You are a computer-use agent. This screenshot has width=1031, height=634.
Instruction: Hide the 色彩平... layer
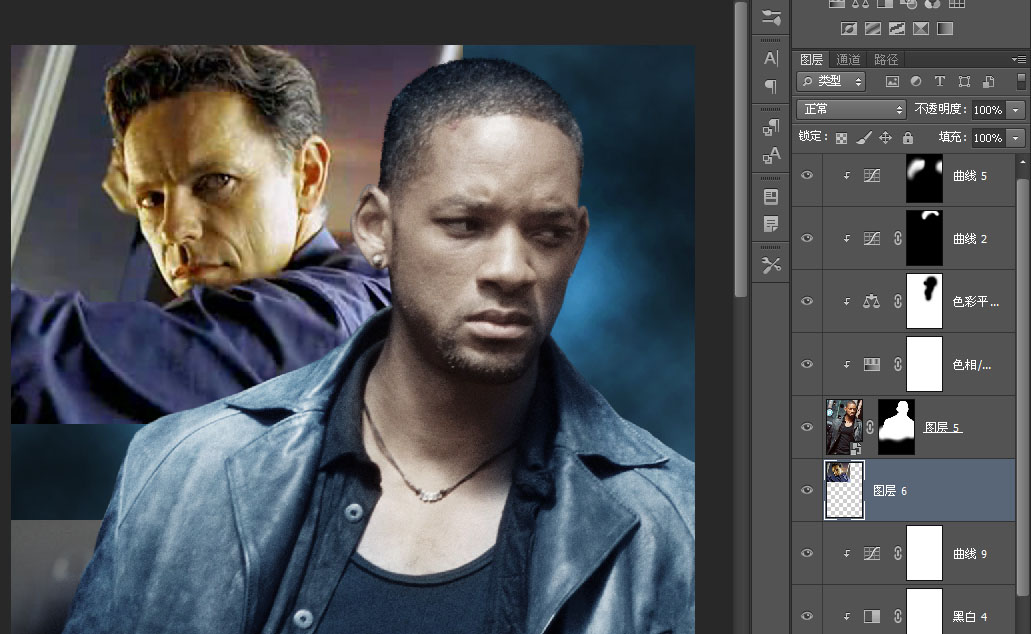coord(807,302)
